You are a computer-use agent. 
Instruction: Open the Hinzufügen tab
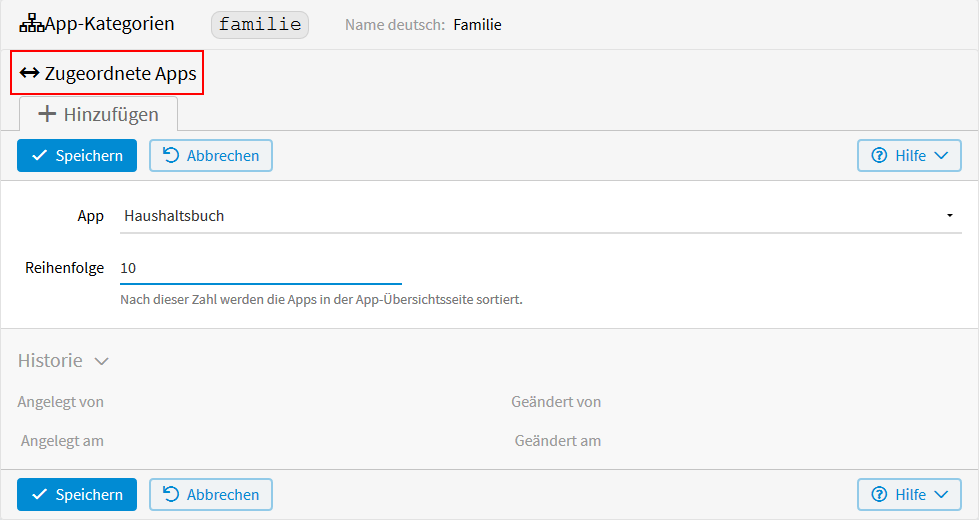(99, 114)
